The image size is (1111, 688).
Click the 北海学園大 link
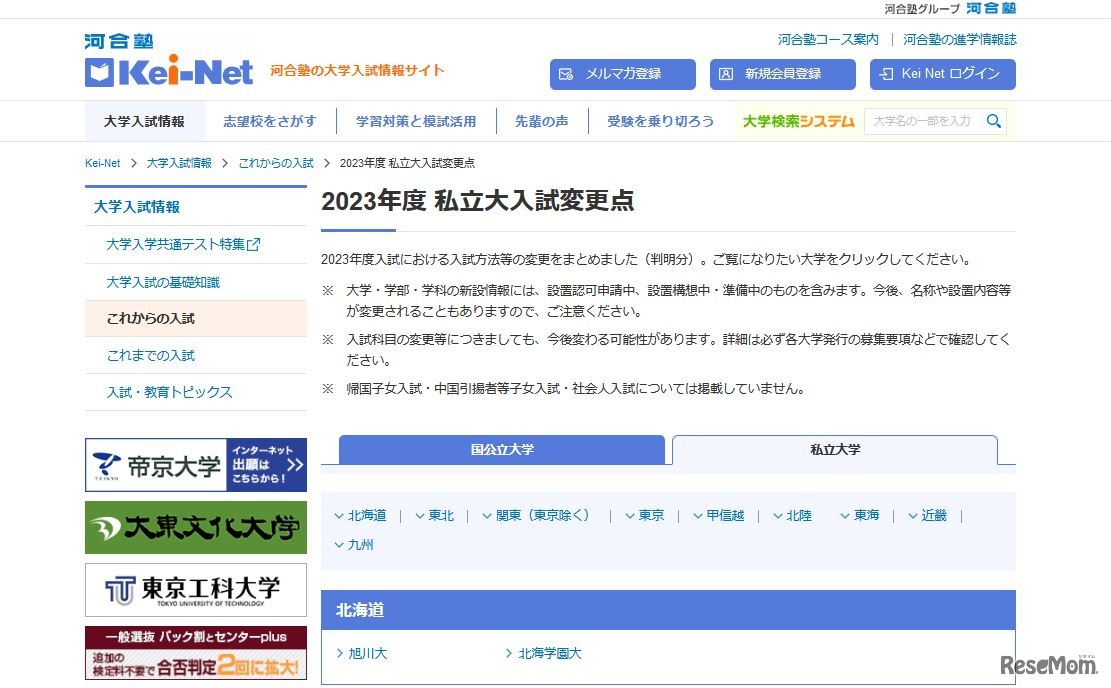point(548,653)
